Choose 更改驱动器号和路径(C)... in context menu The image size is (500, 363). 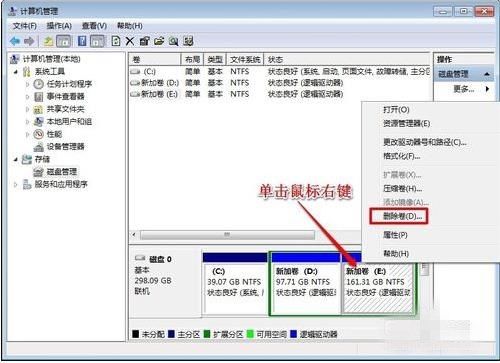[x=425, y=142]
